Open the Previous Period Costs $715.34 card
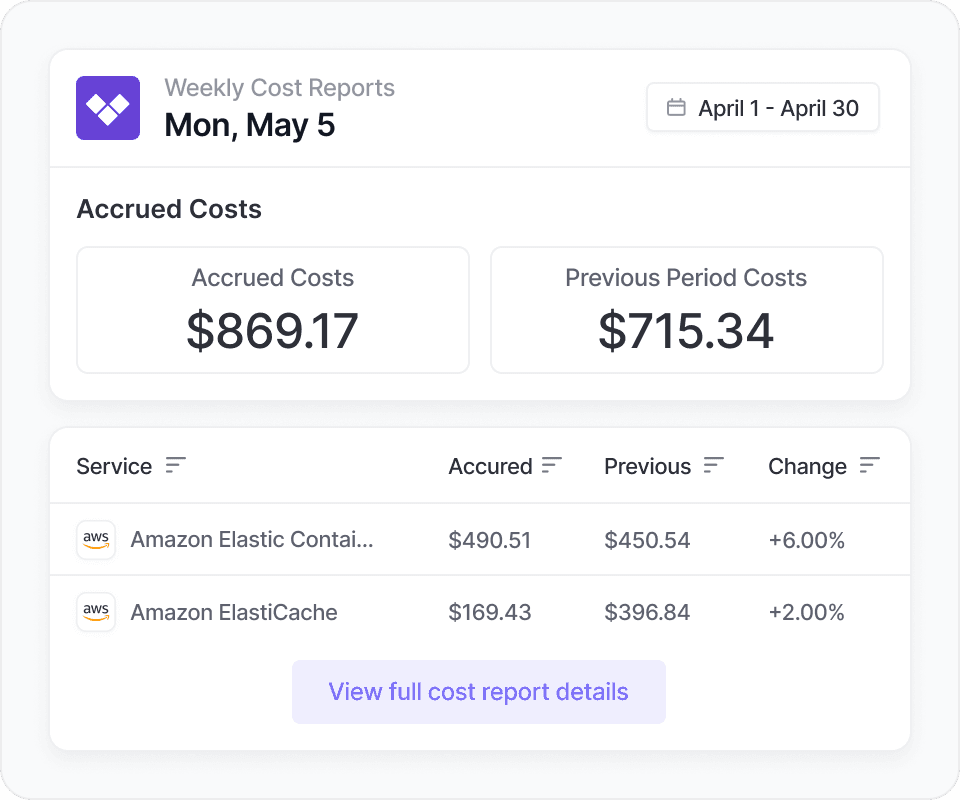 [x=686, y=310]
